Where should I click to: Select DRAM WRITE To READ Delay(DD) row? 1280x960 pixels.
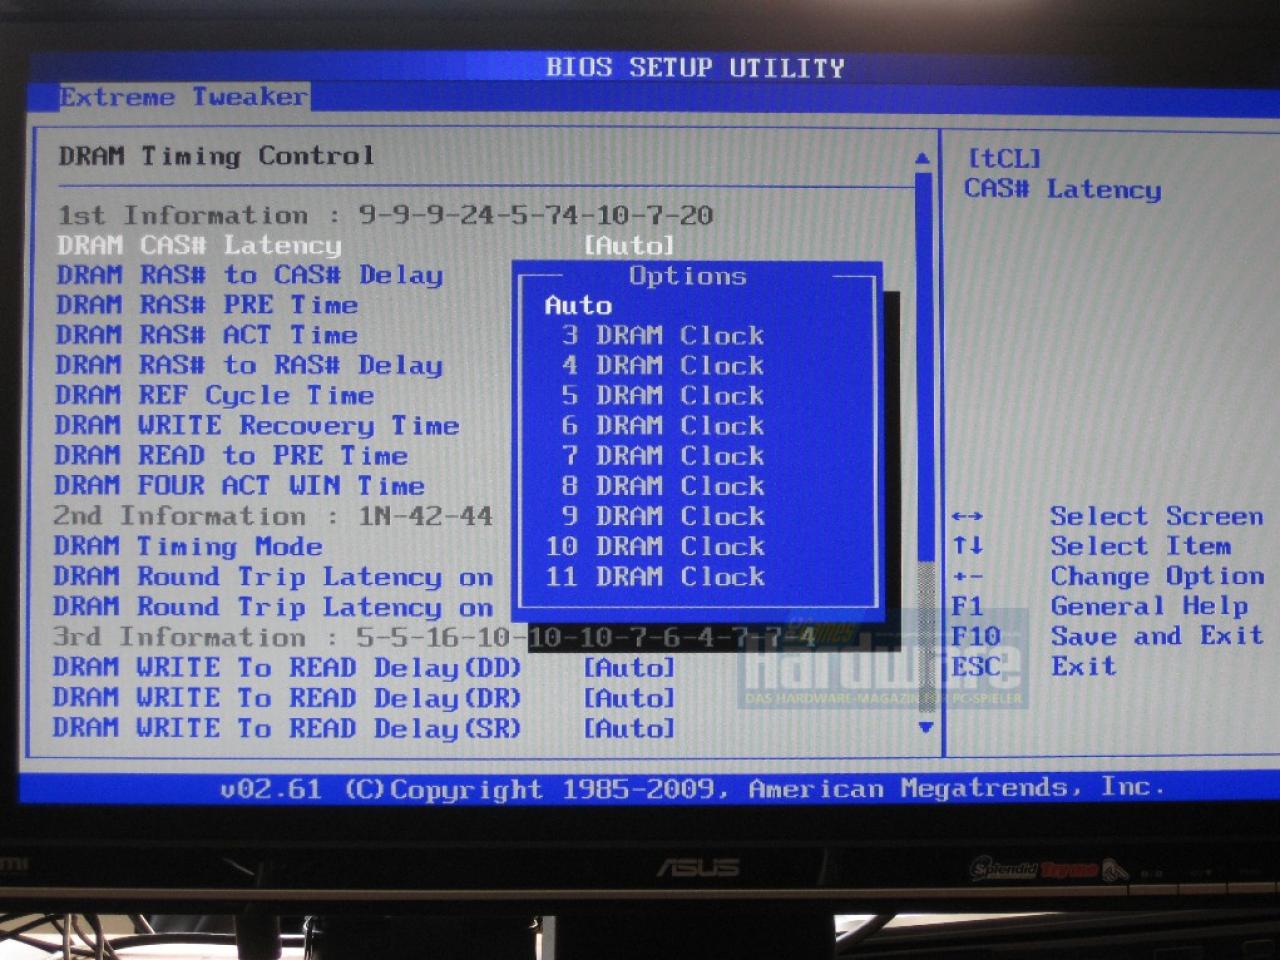pyautogui.click(x=364, y=667)
